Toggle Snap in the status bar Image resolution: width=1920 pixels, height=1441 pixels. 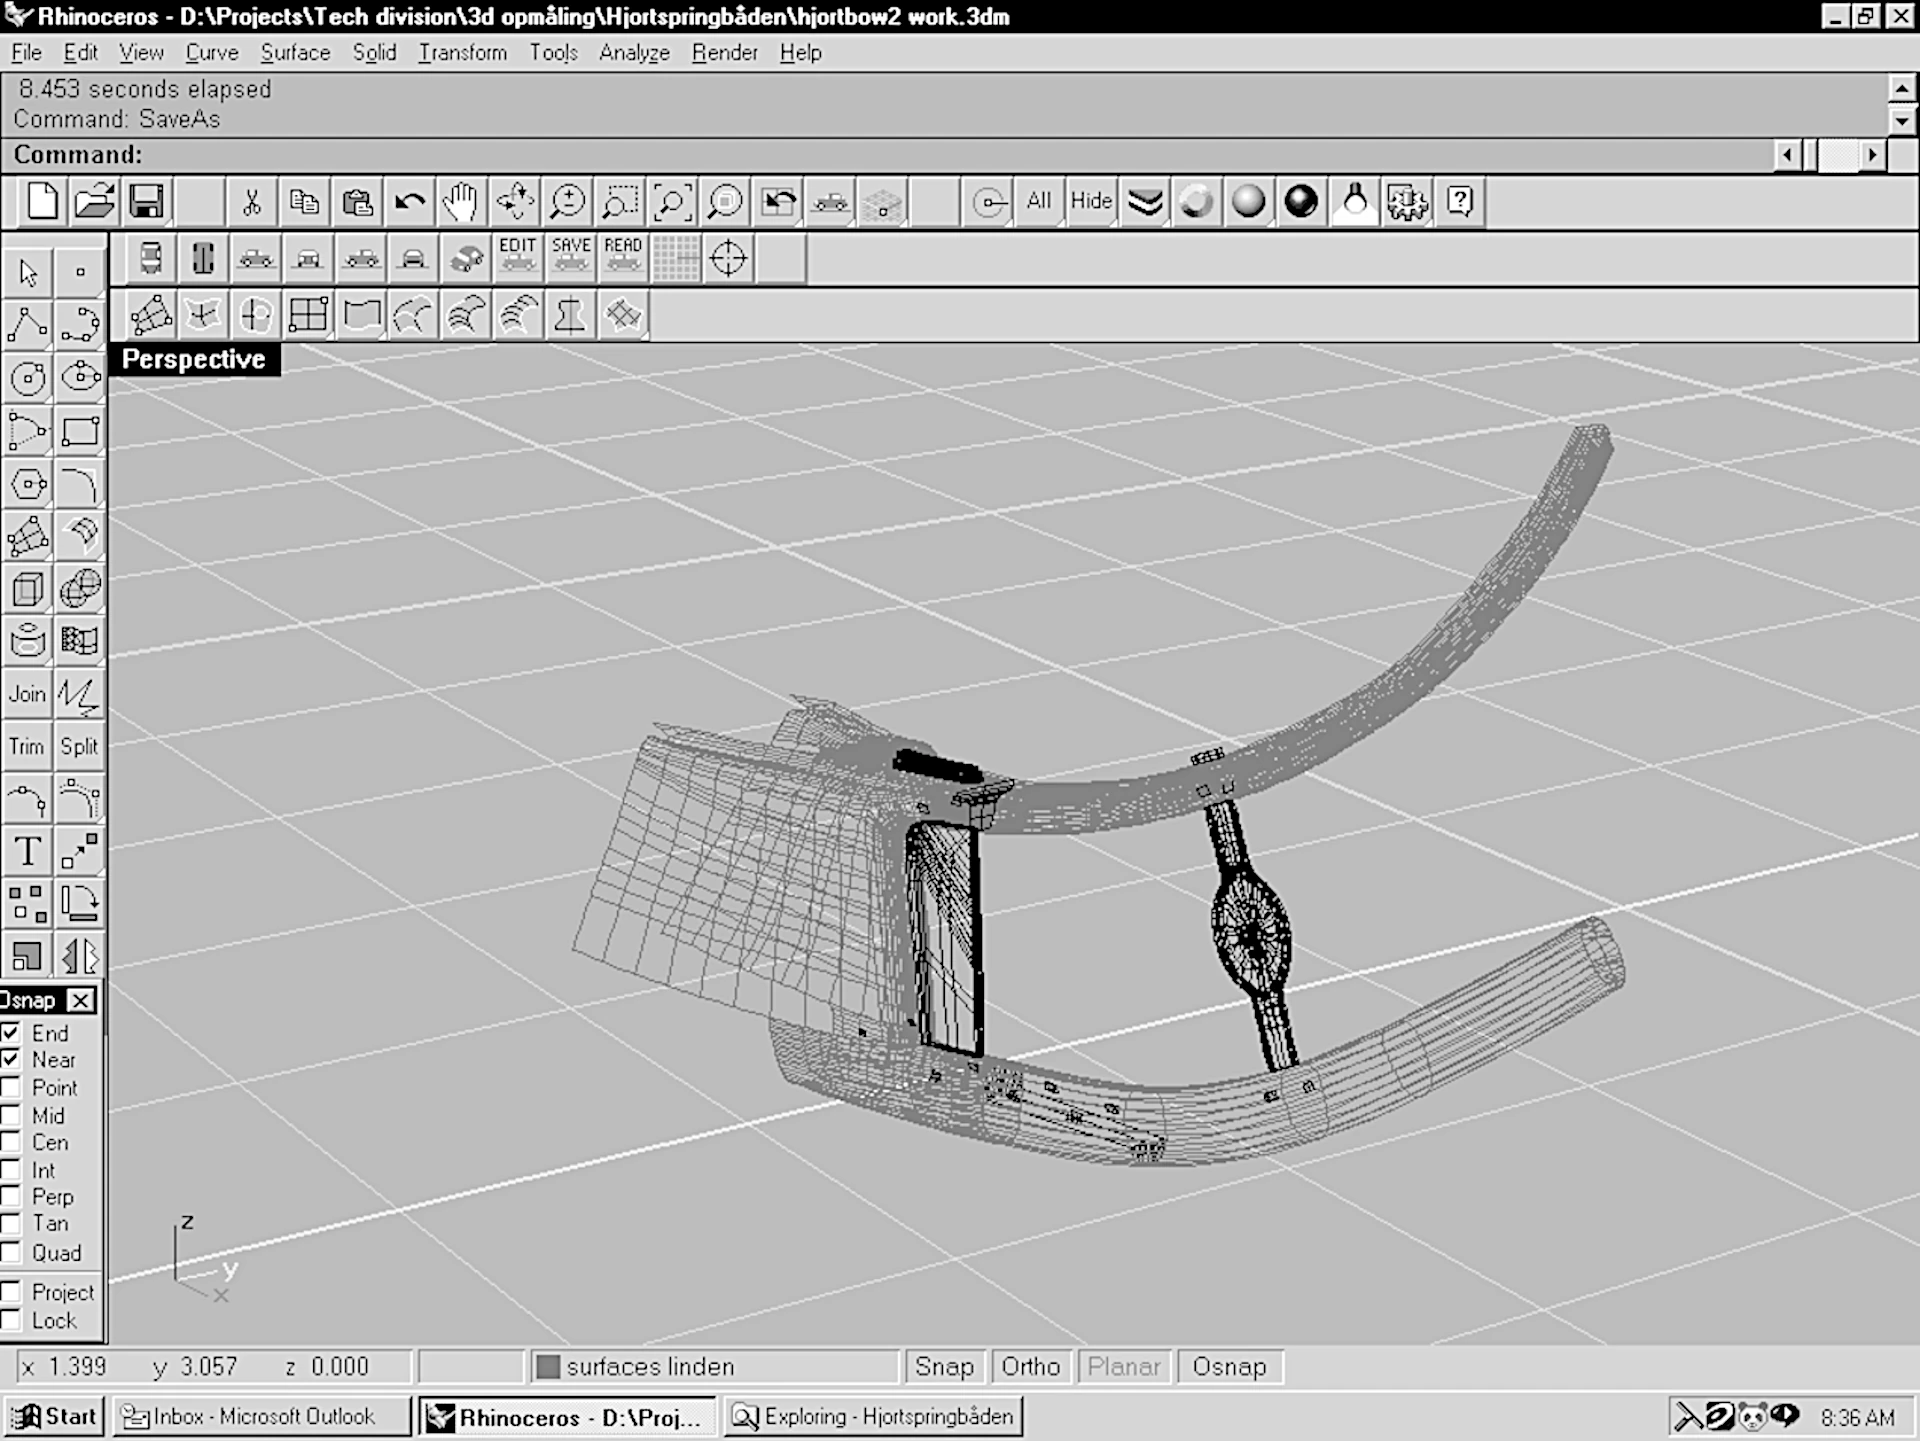[x=944, y=1367]
